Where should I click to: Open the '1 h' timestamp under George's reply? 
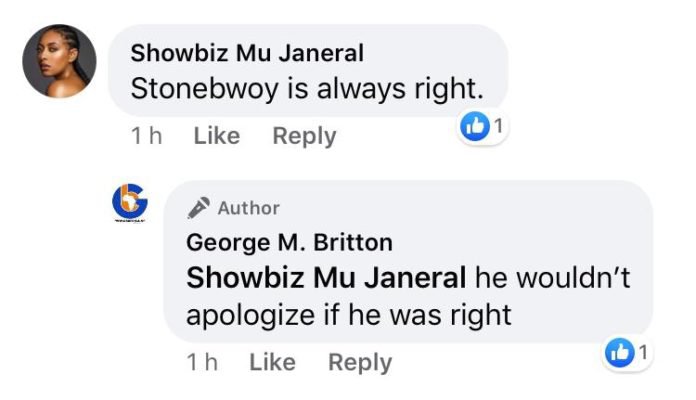point(202,362)
